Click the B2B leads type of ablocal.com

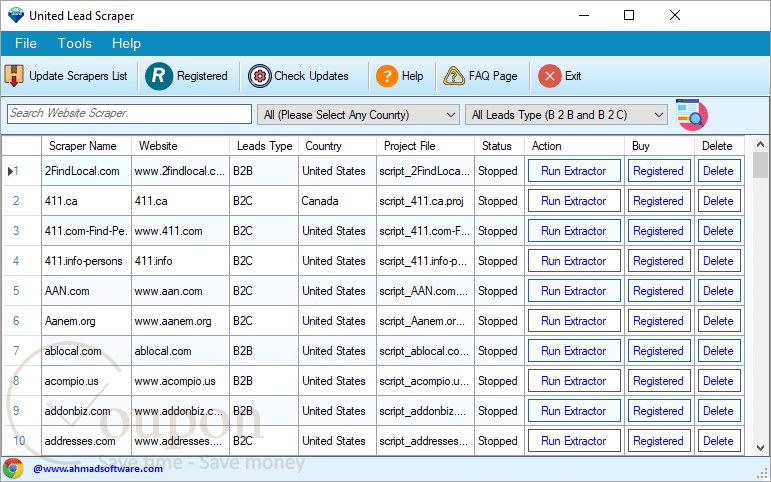[264, 351]
